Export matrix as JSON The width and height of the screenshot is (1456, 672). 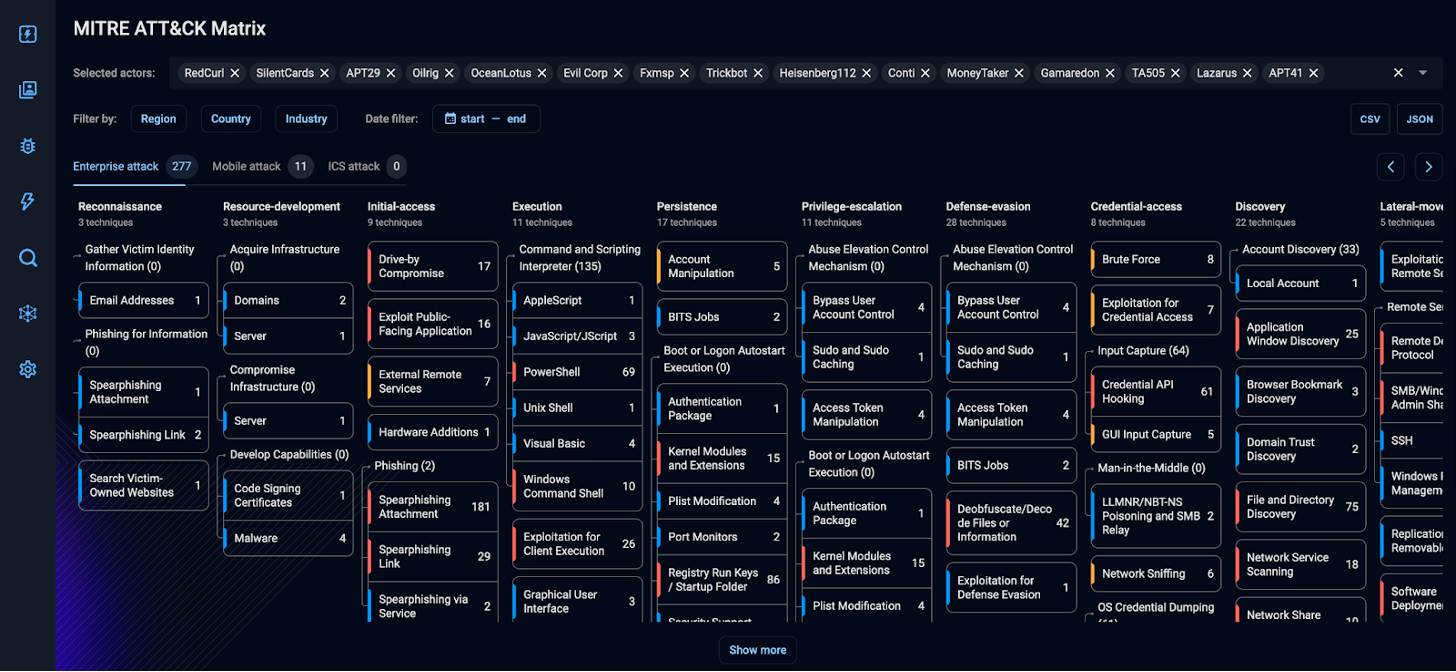(x=1419, y=119)
